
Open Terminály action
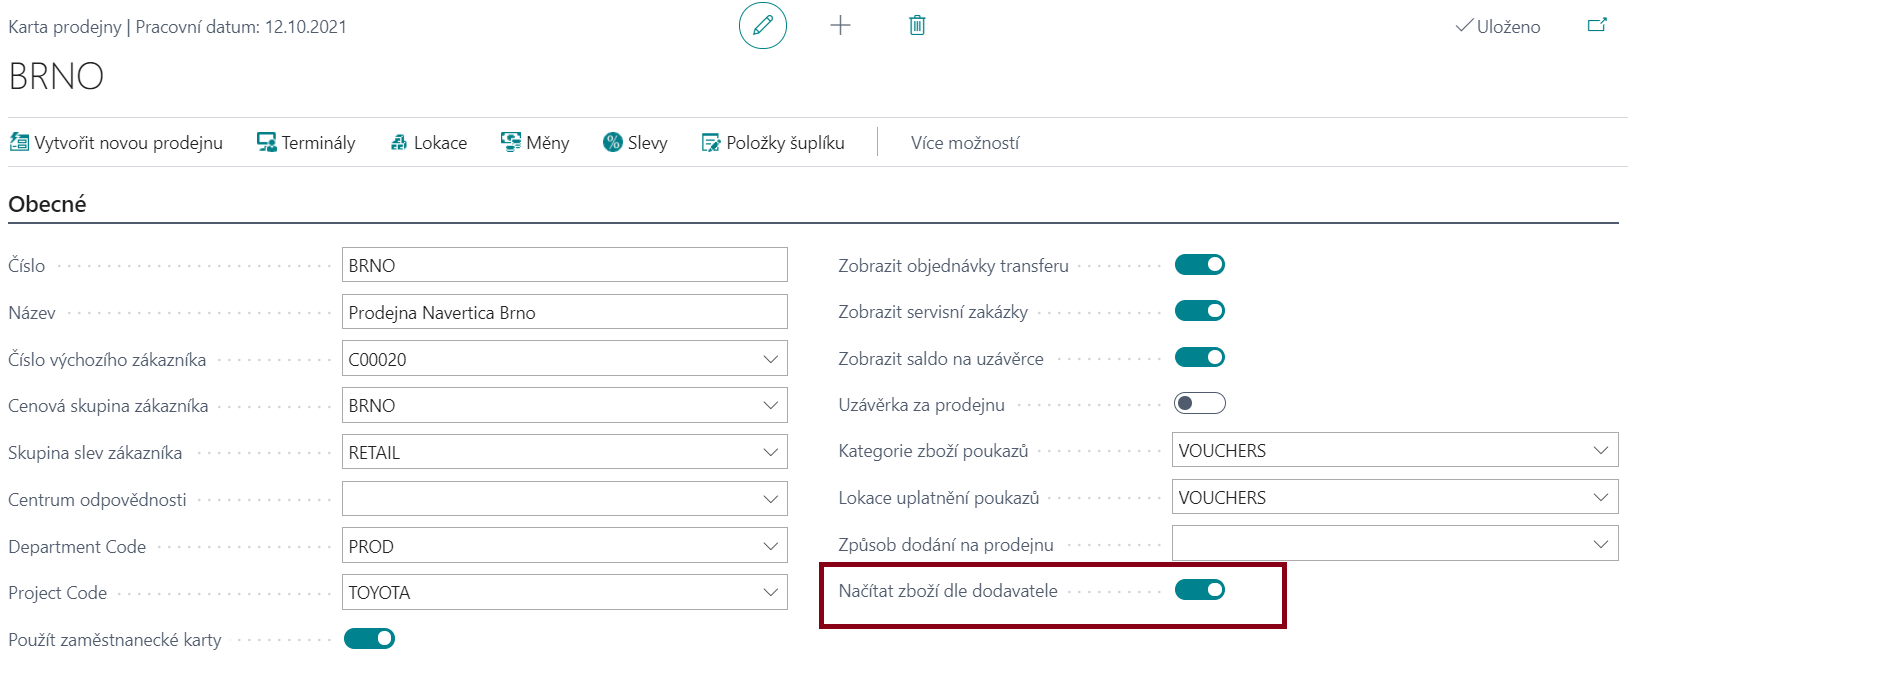(306, 143)
